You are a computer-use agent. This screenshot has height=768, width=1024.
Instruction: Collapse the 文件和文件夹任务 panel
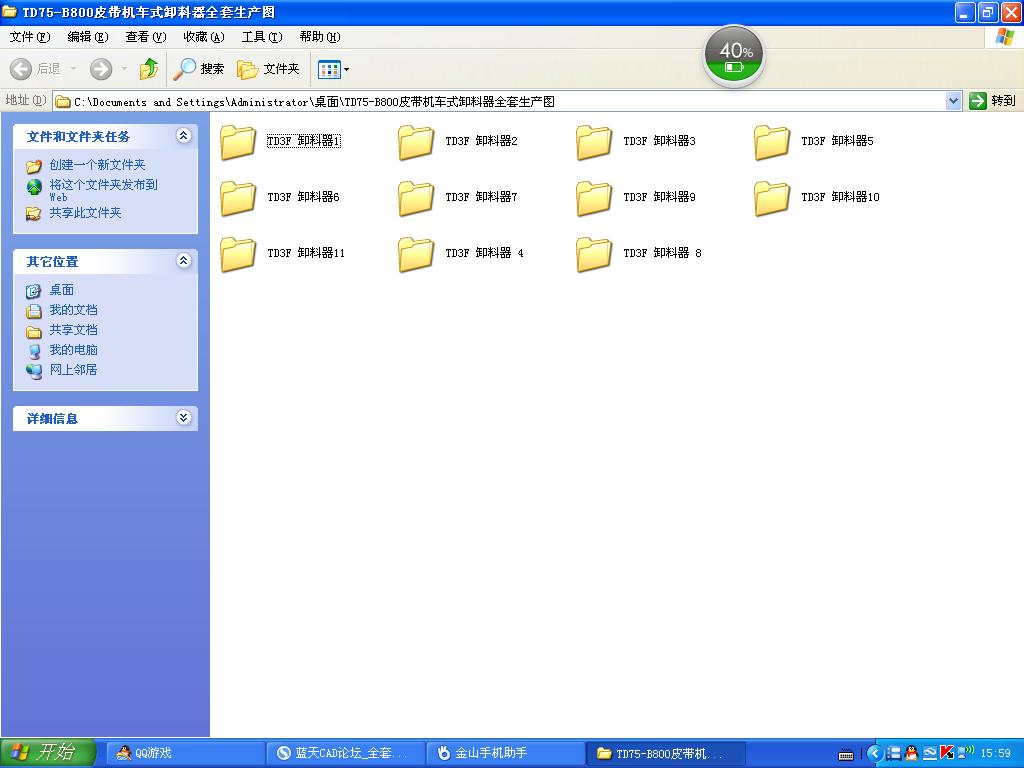pyautogui.click(x=183, y=136)
